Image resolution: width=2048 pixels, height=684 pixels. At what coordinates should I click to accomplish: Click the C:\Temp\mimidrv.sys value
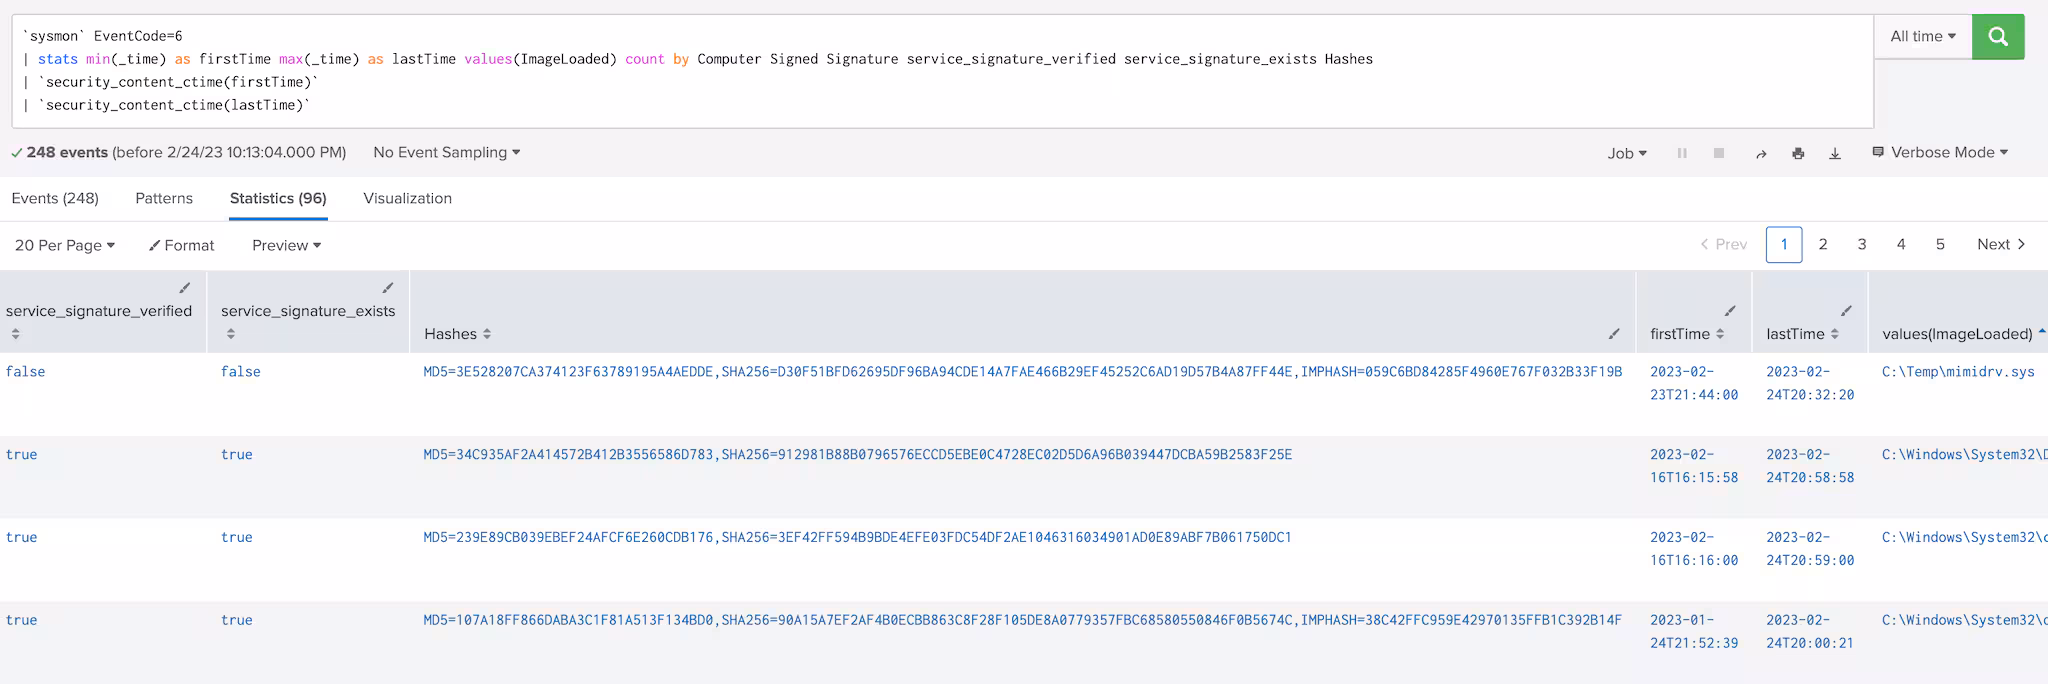[1957, 371]
